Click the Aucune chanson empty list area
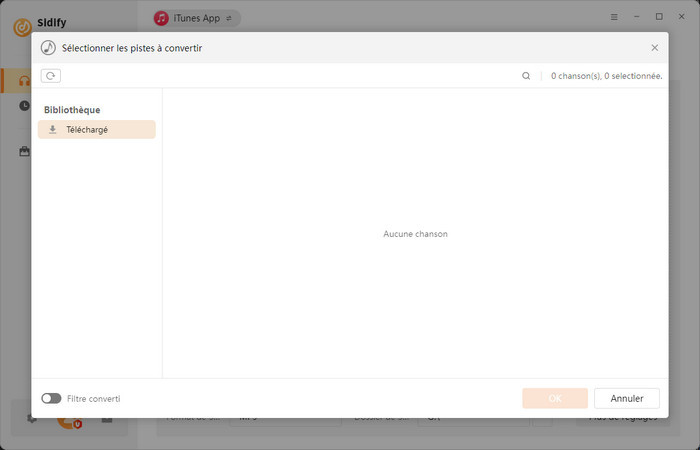The height and width of the screenshot is (450, 700). coord(415,234)
